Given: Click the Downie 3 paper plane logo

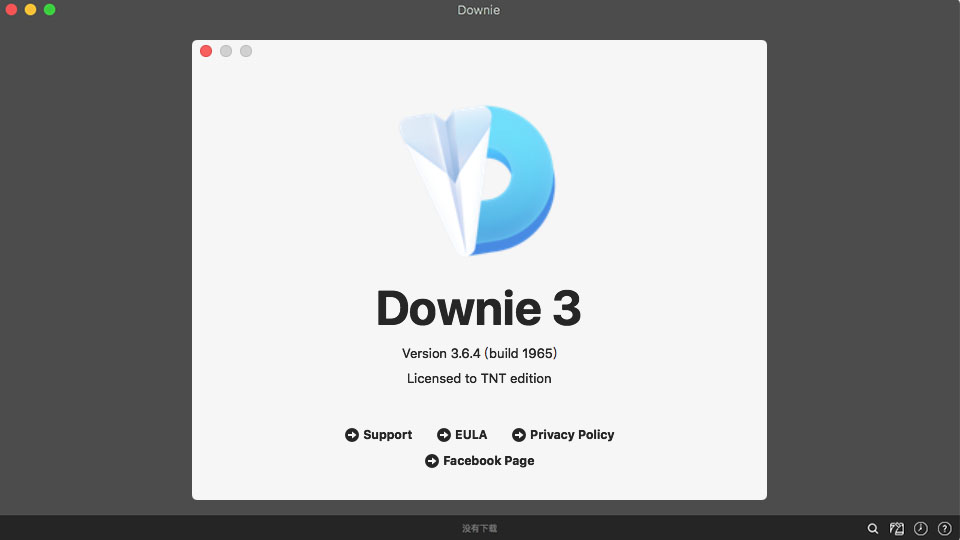Looking at the screenshot, I should [478, 180].
